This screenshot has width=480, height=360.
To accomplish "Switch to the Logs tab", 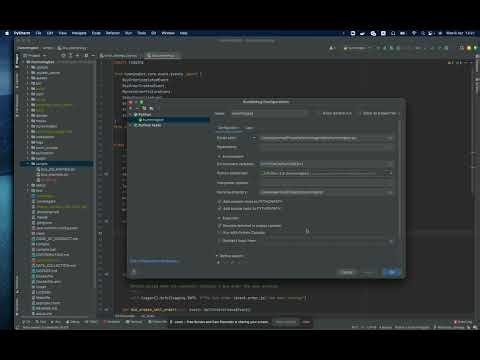I will coord(249,128).
